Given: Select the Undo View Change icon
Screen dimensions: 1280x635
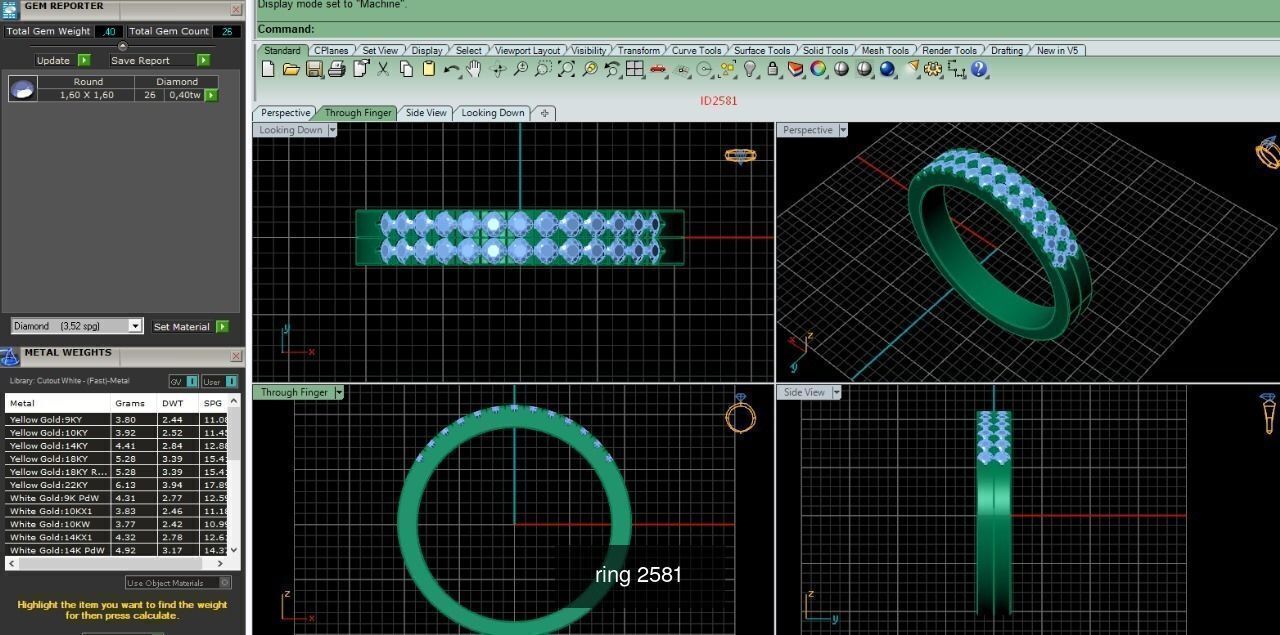Looking at the screenshot, I should [x=612, y=69].
